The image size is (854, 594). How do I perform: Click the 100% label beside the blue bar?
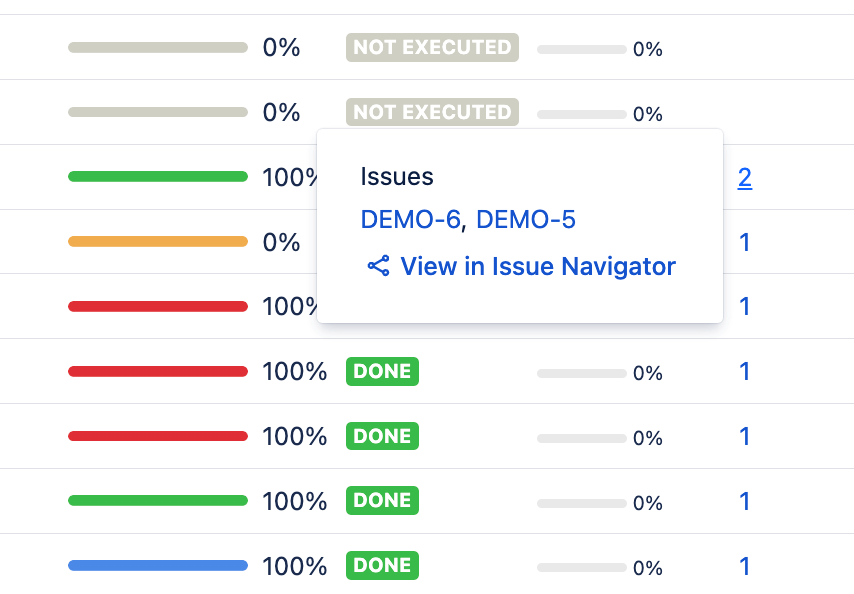pos(295,566)
